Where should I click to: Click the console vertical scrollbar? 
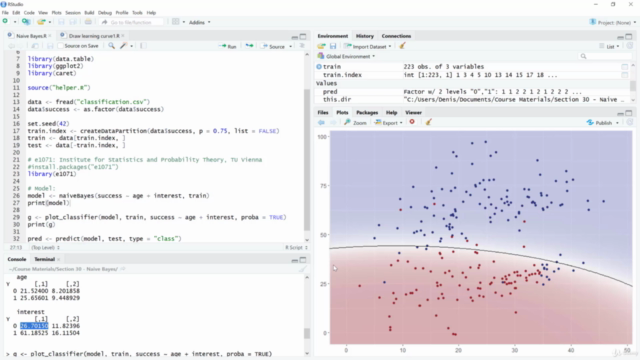pyautogui.click(x=307, y=315)
